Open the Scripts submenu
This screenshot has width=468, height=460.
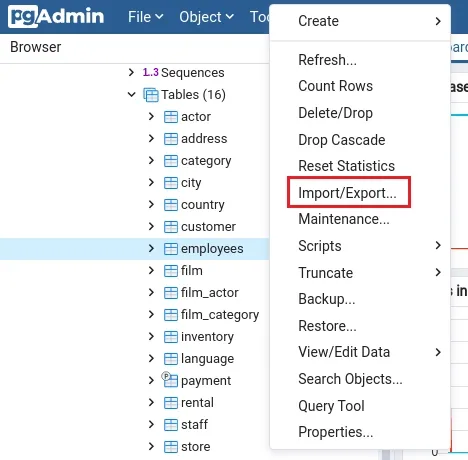pos(360,246)
